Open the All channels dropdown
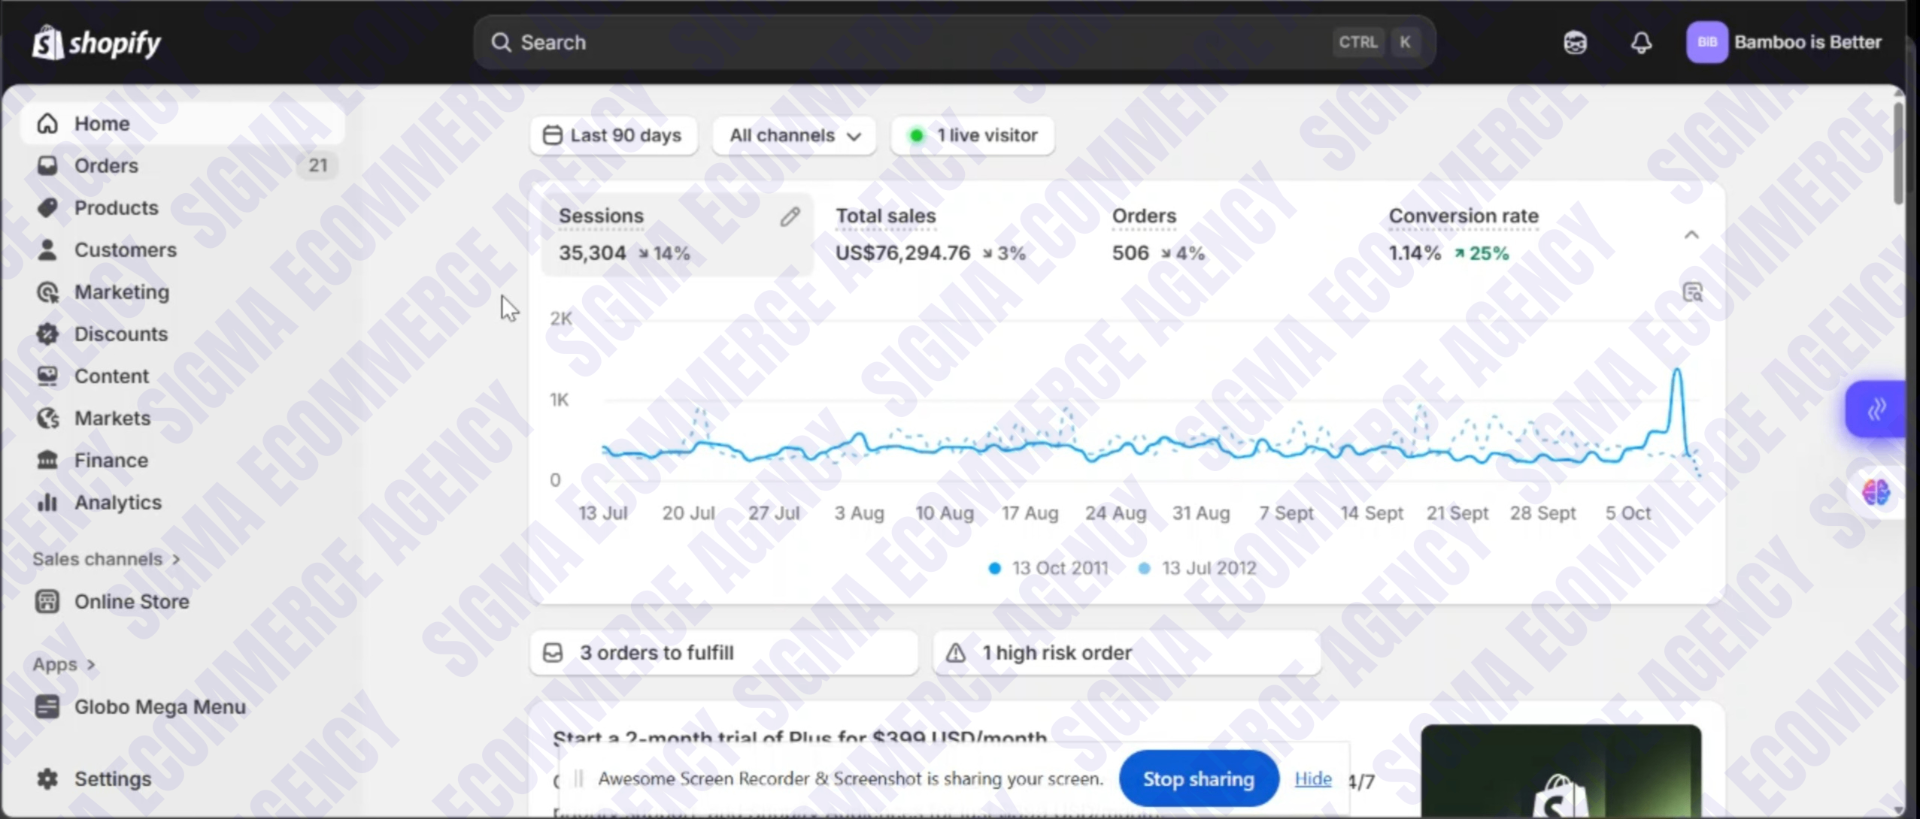This screenshot has height=819, width=1920. (794, 136)
